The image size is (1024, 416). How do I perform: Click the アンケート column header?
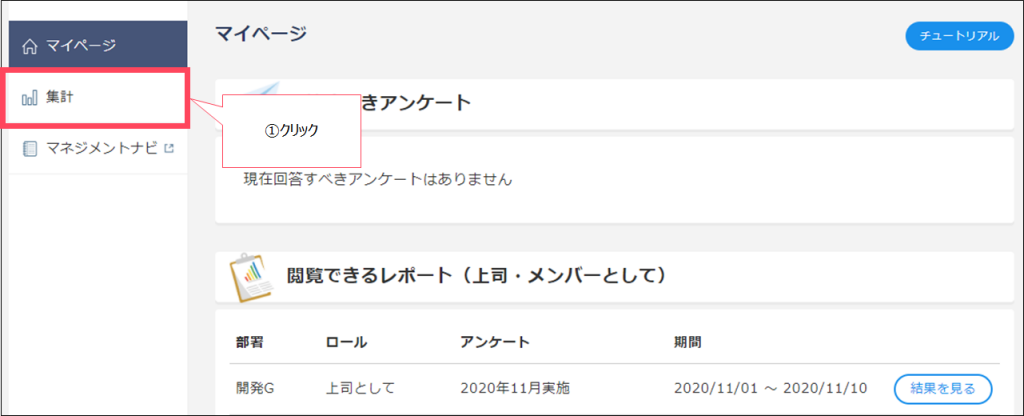[x=495, y=342]
